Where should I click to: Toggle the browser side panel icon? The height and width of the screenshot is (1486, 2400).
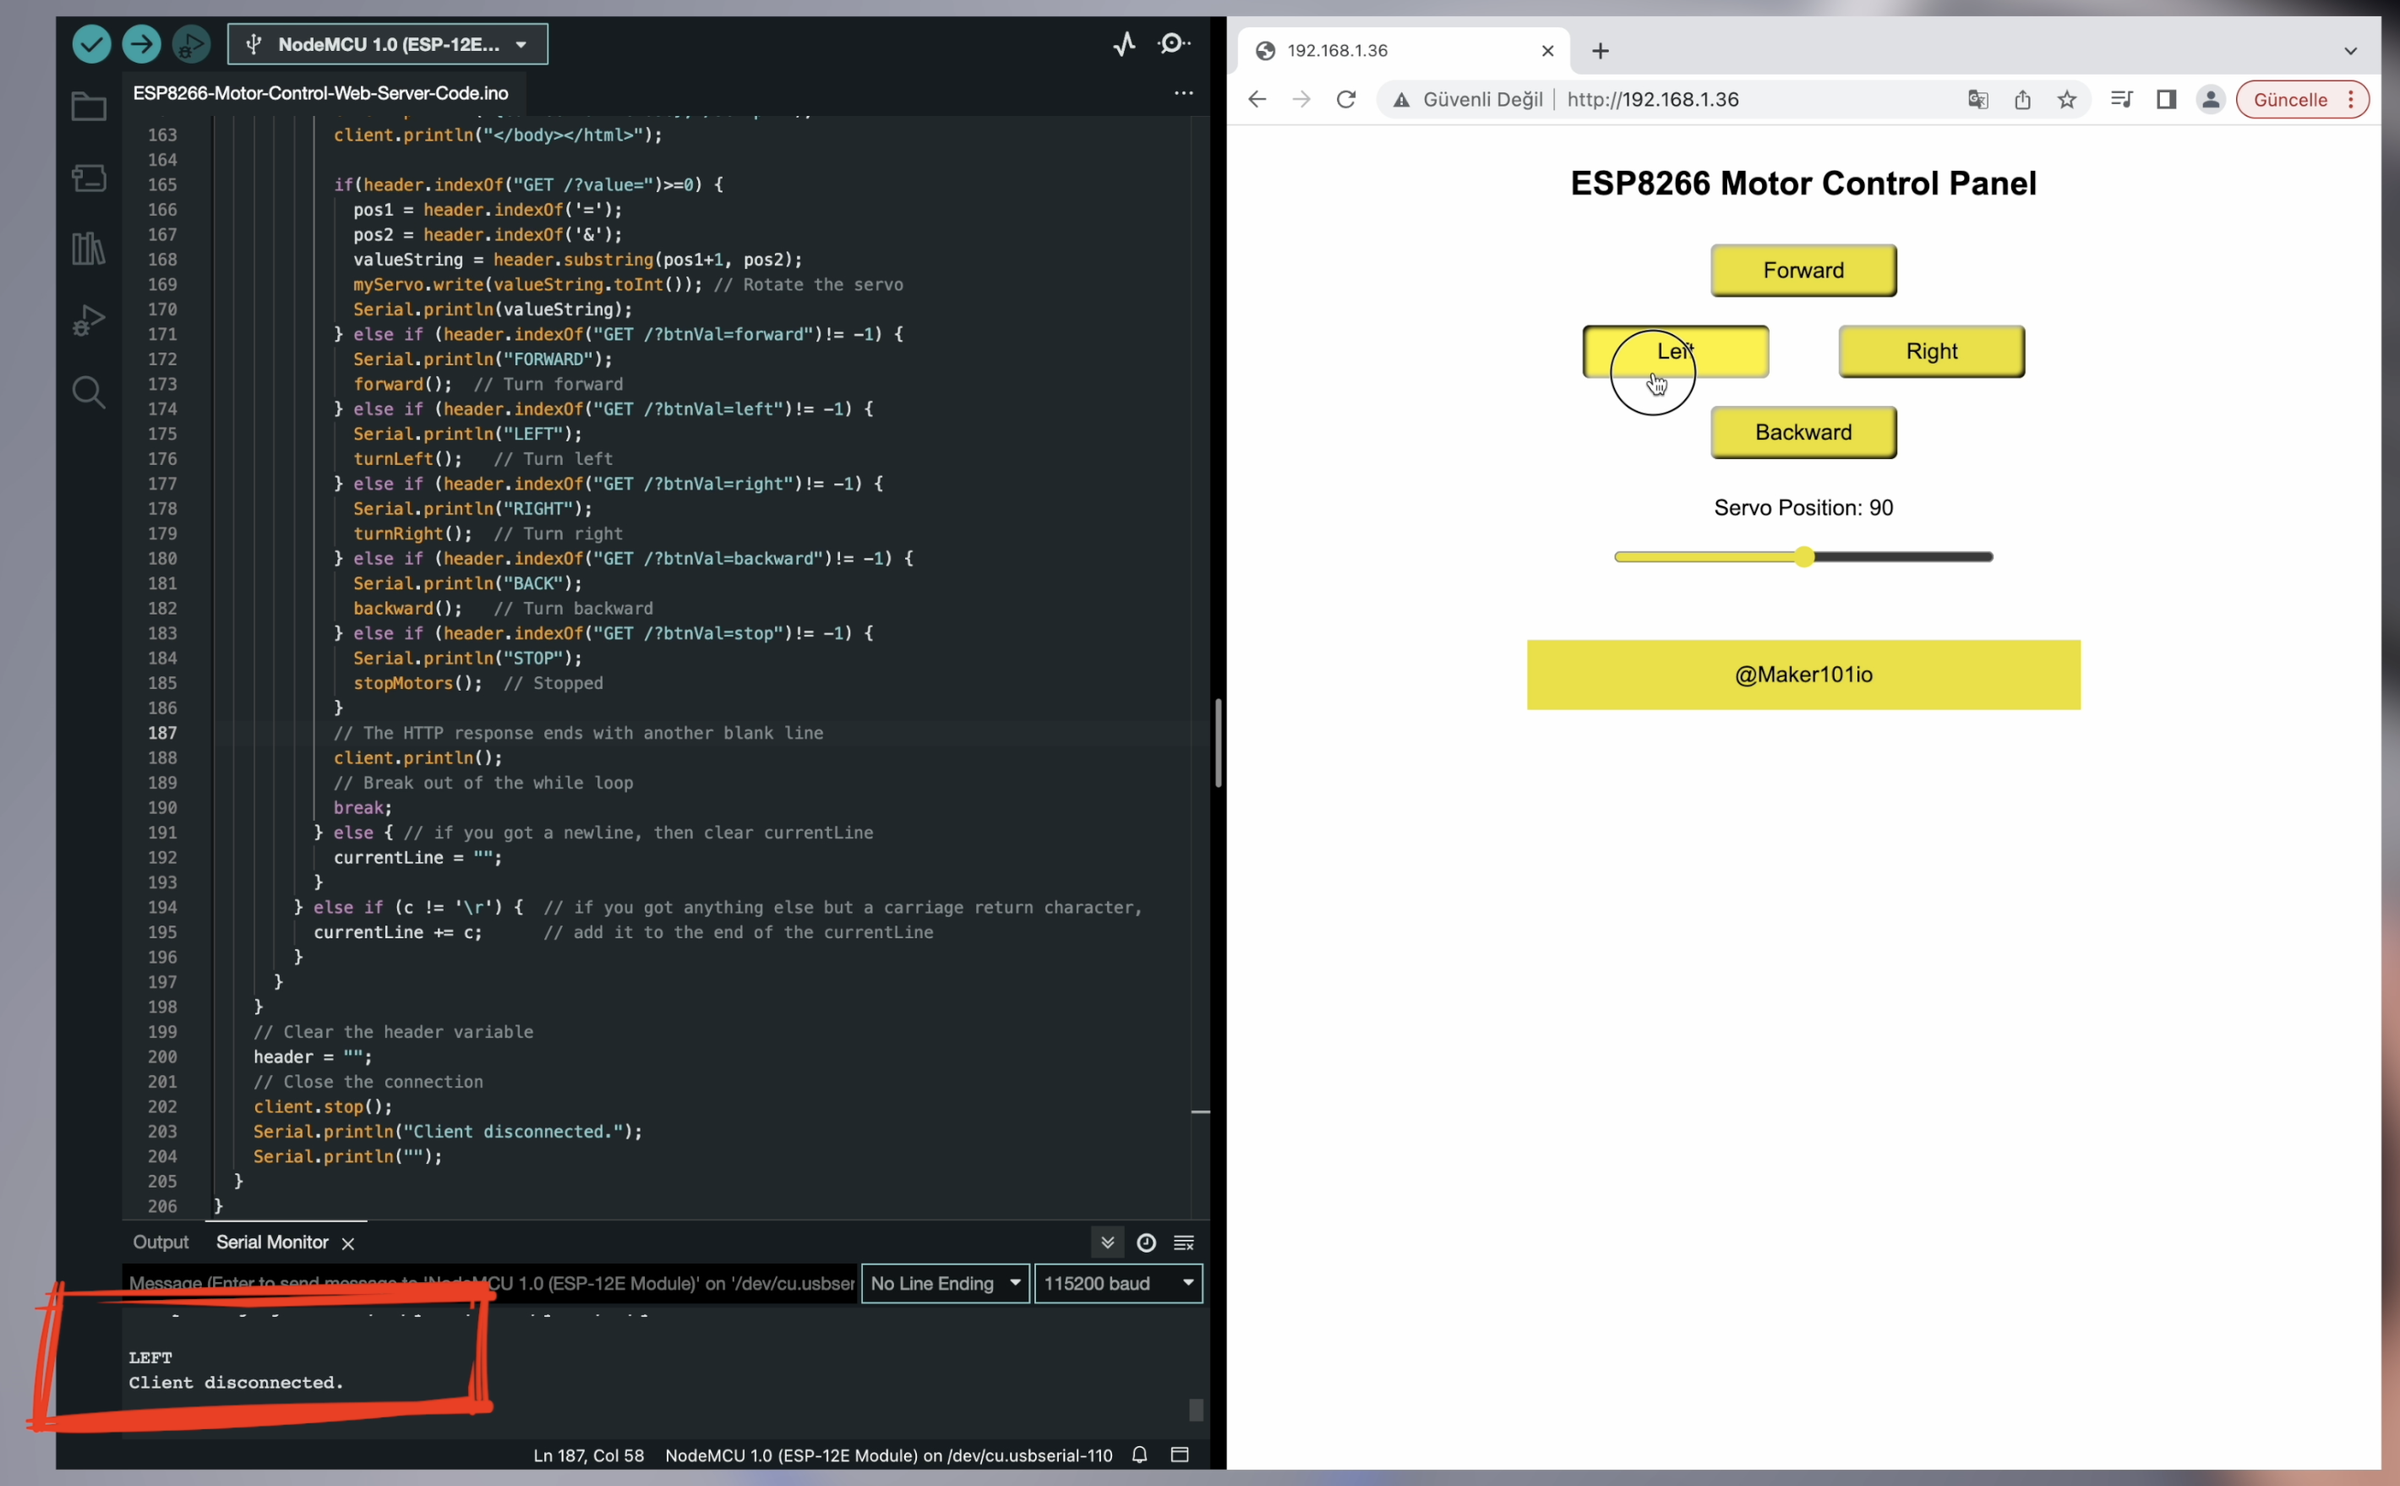point(2166,99)
